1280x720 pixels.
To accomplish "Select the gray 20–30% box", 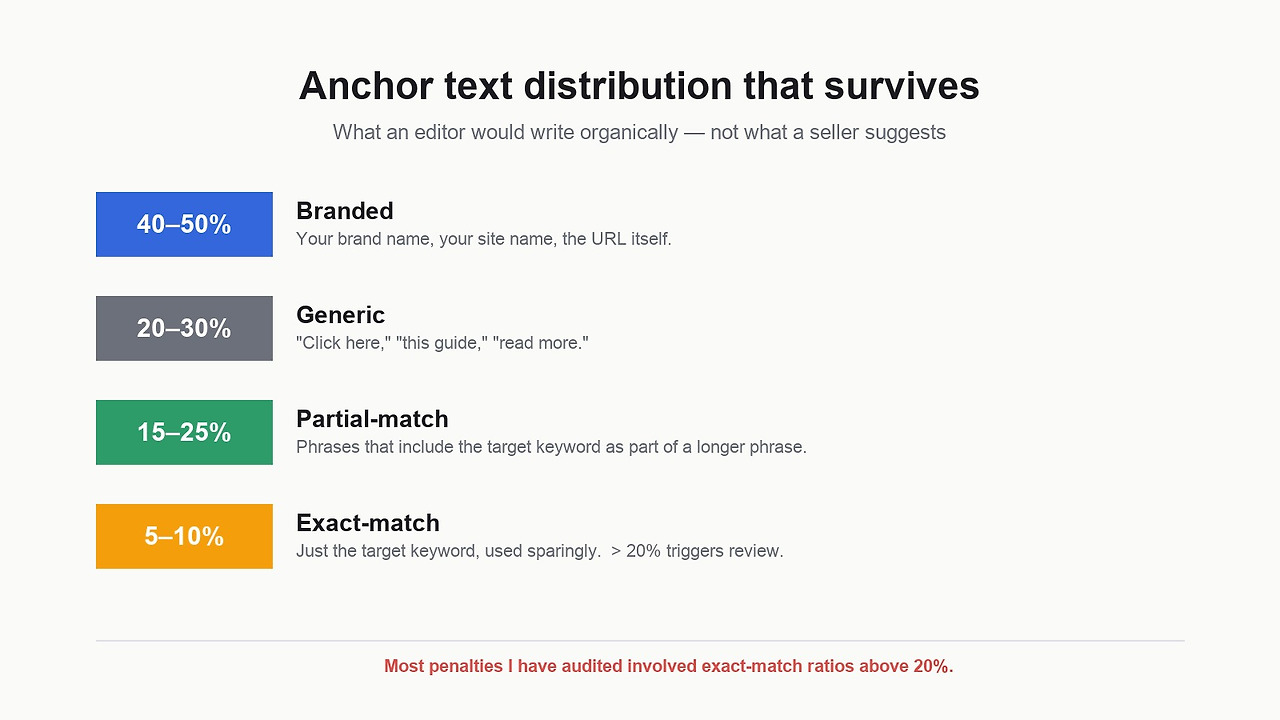I will click(x=184, y=328).
